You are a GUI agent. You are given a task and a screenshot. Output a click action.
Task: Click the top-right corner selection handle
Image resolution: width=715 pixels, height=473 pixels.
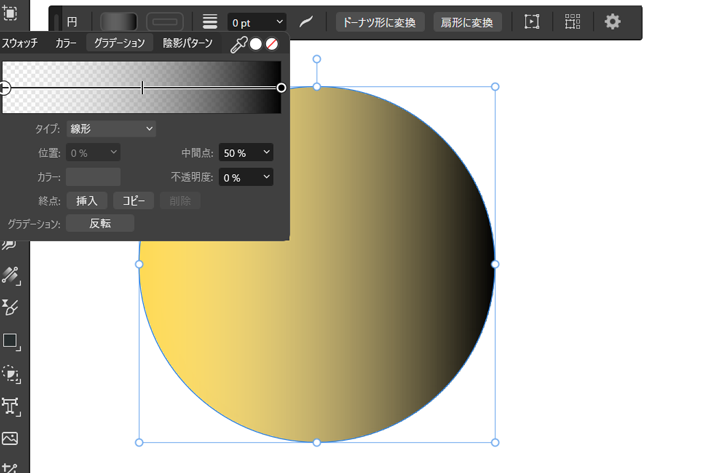tap(495, 87)
